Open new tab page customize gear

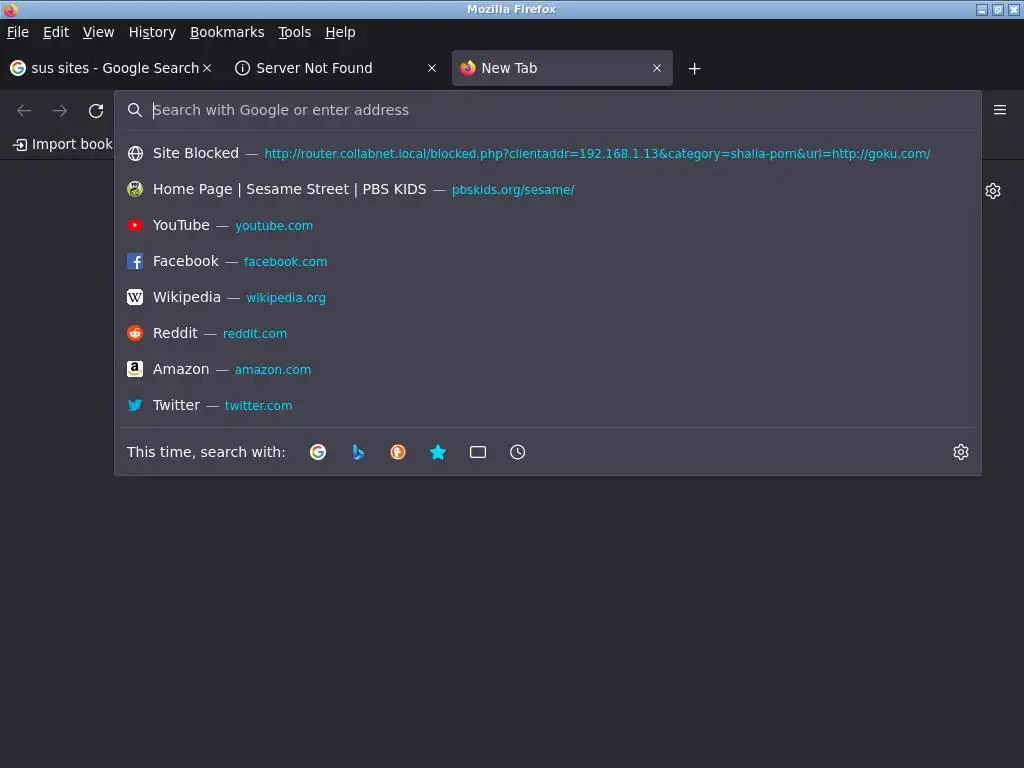pos(993,191)
